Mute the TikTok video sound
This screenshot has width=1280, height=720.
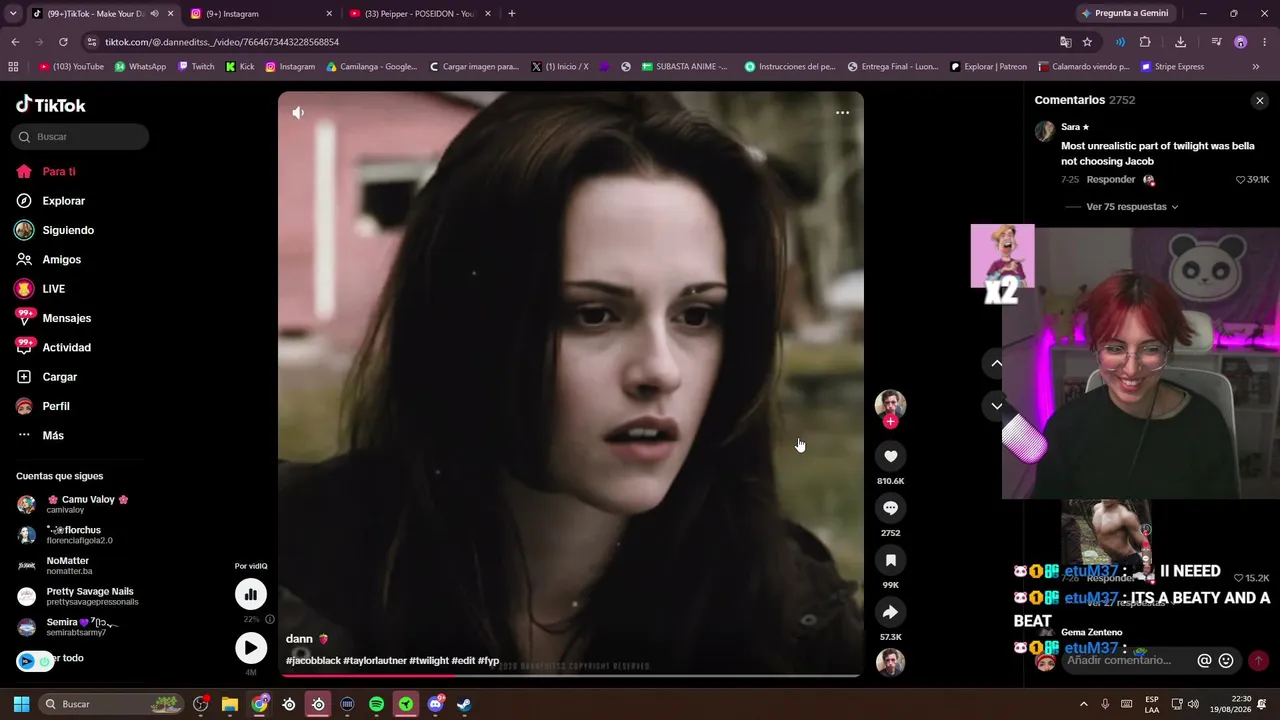coord(298,113)
